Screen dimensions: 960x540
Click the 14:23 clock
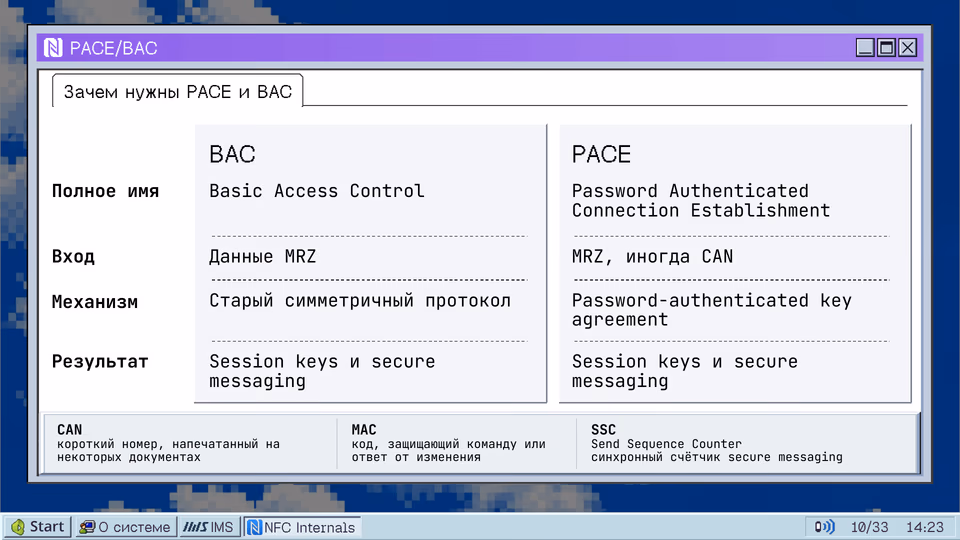[924, 527]
